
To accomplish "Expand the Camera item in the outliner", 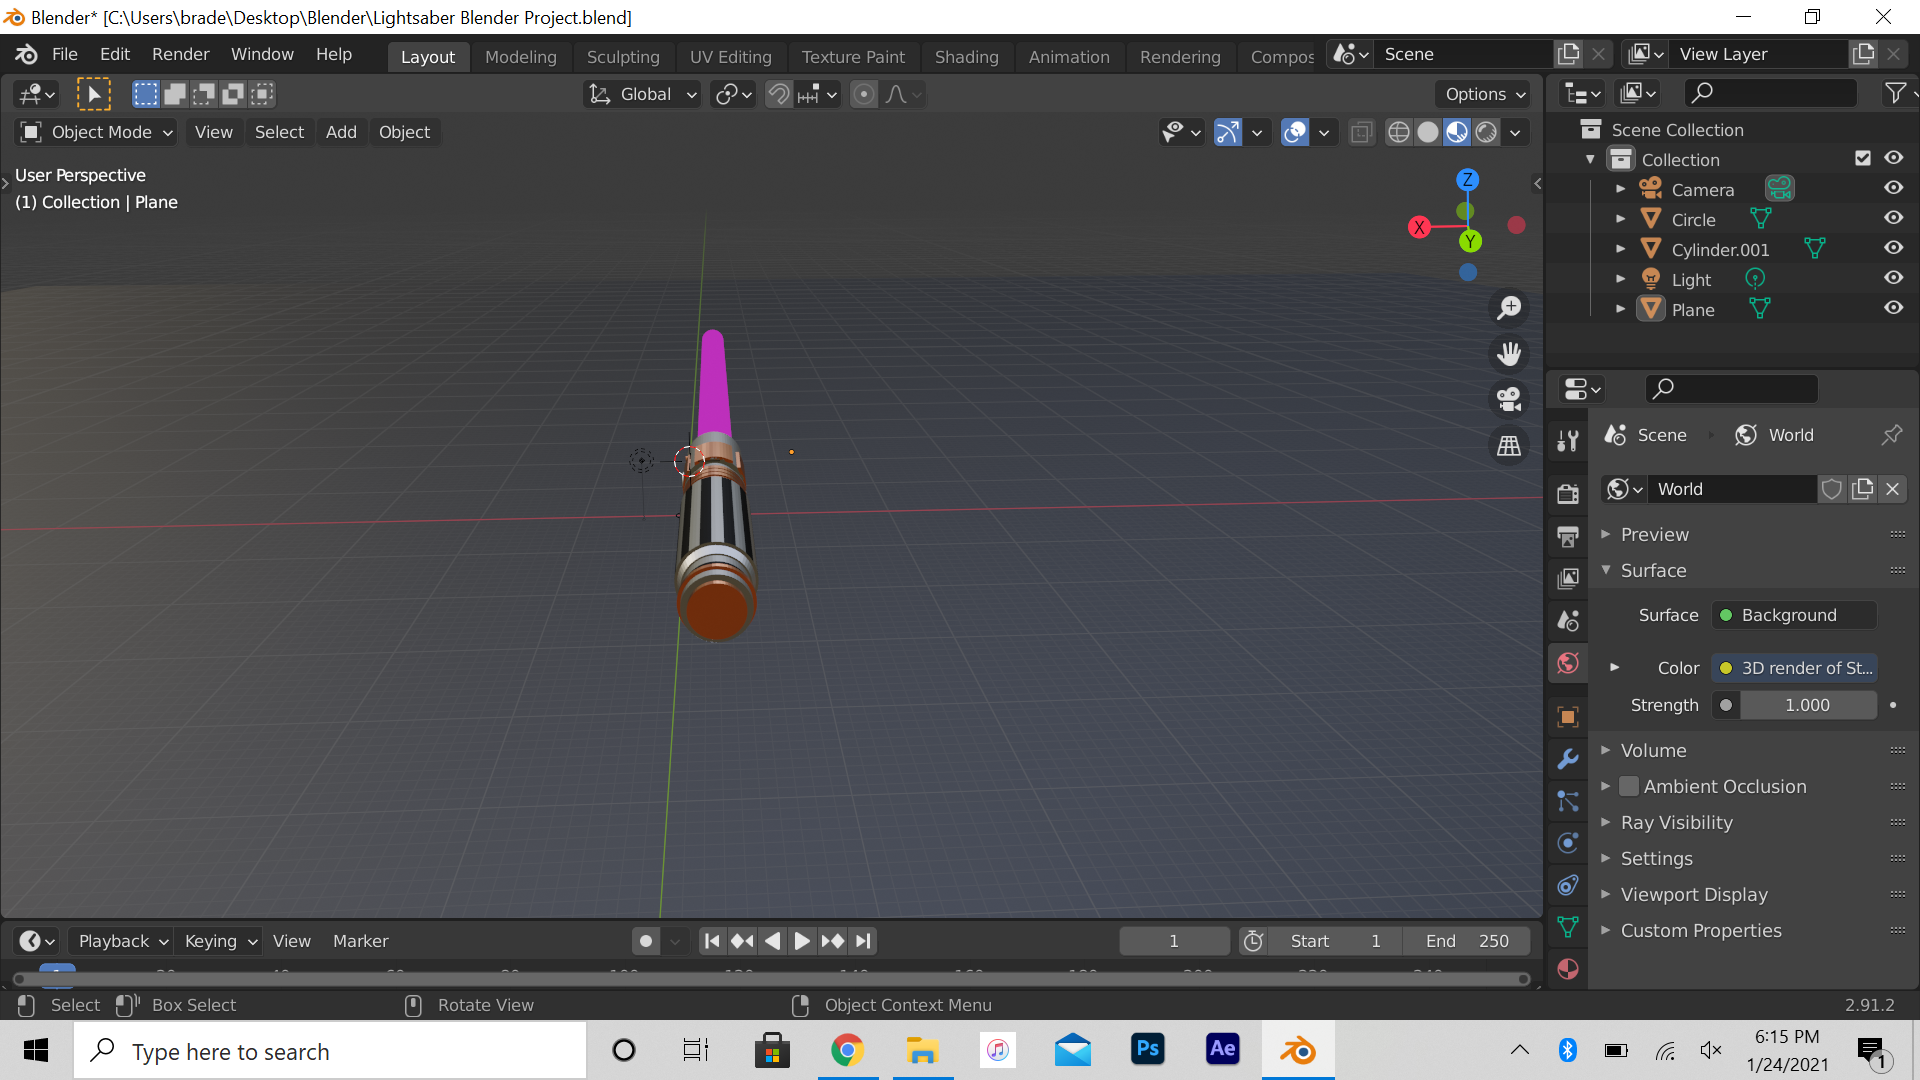I will (x=1621, y=189).
